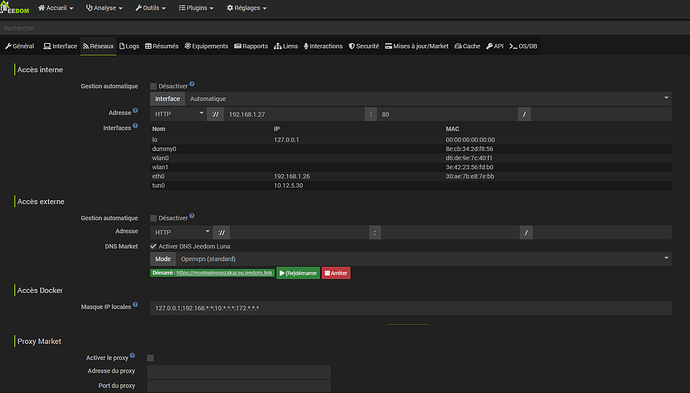This screenshot has width=690, height=393.
Task: Click the (Re)démarrer button
Action: tap(298, 273)
